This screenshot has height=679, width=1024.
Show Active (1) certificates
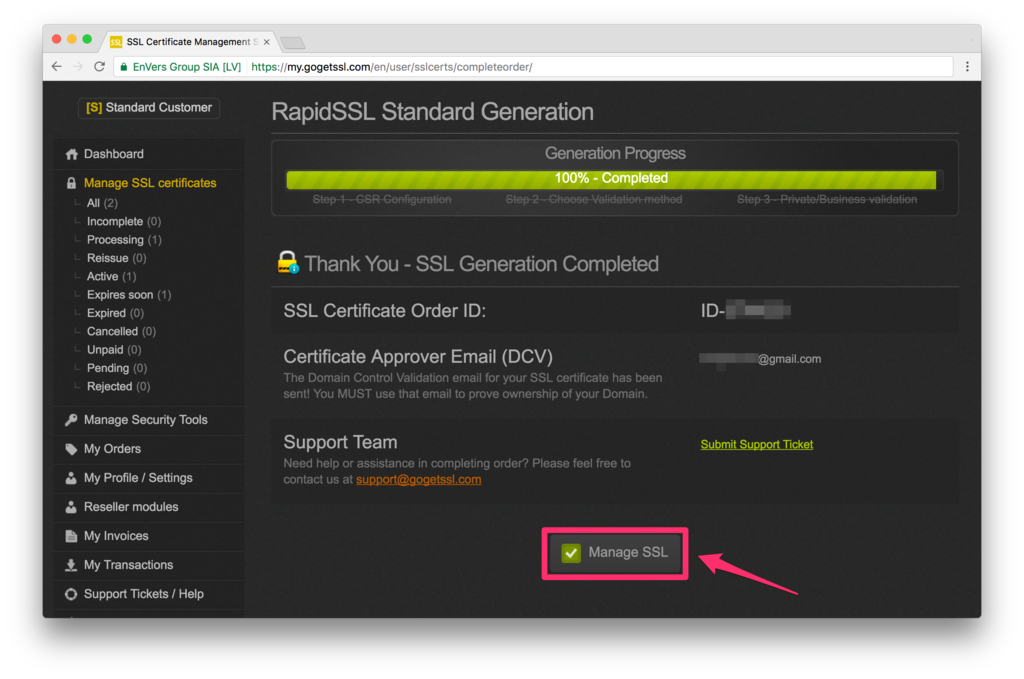112,276
